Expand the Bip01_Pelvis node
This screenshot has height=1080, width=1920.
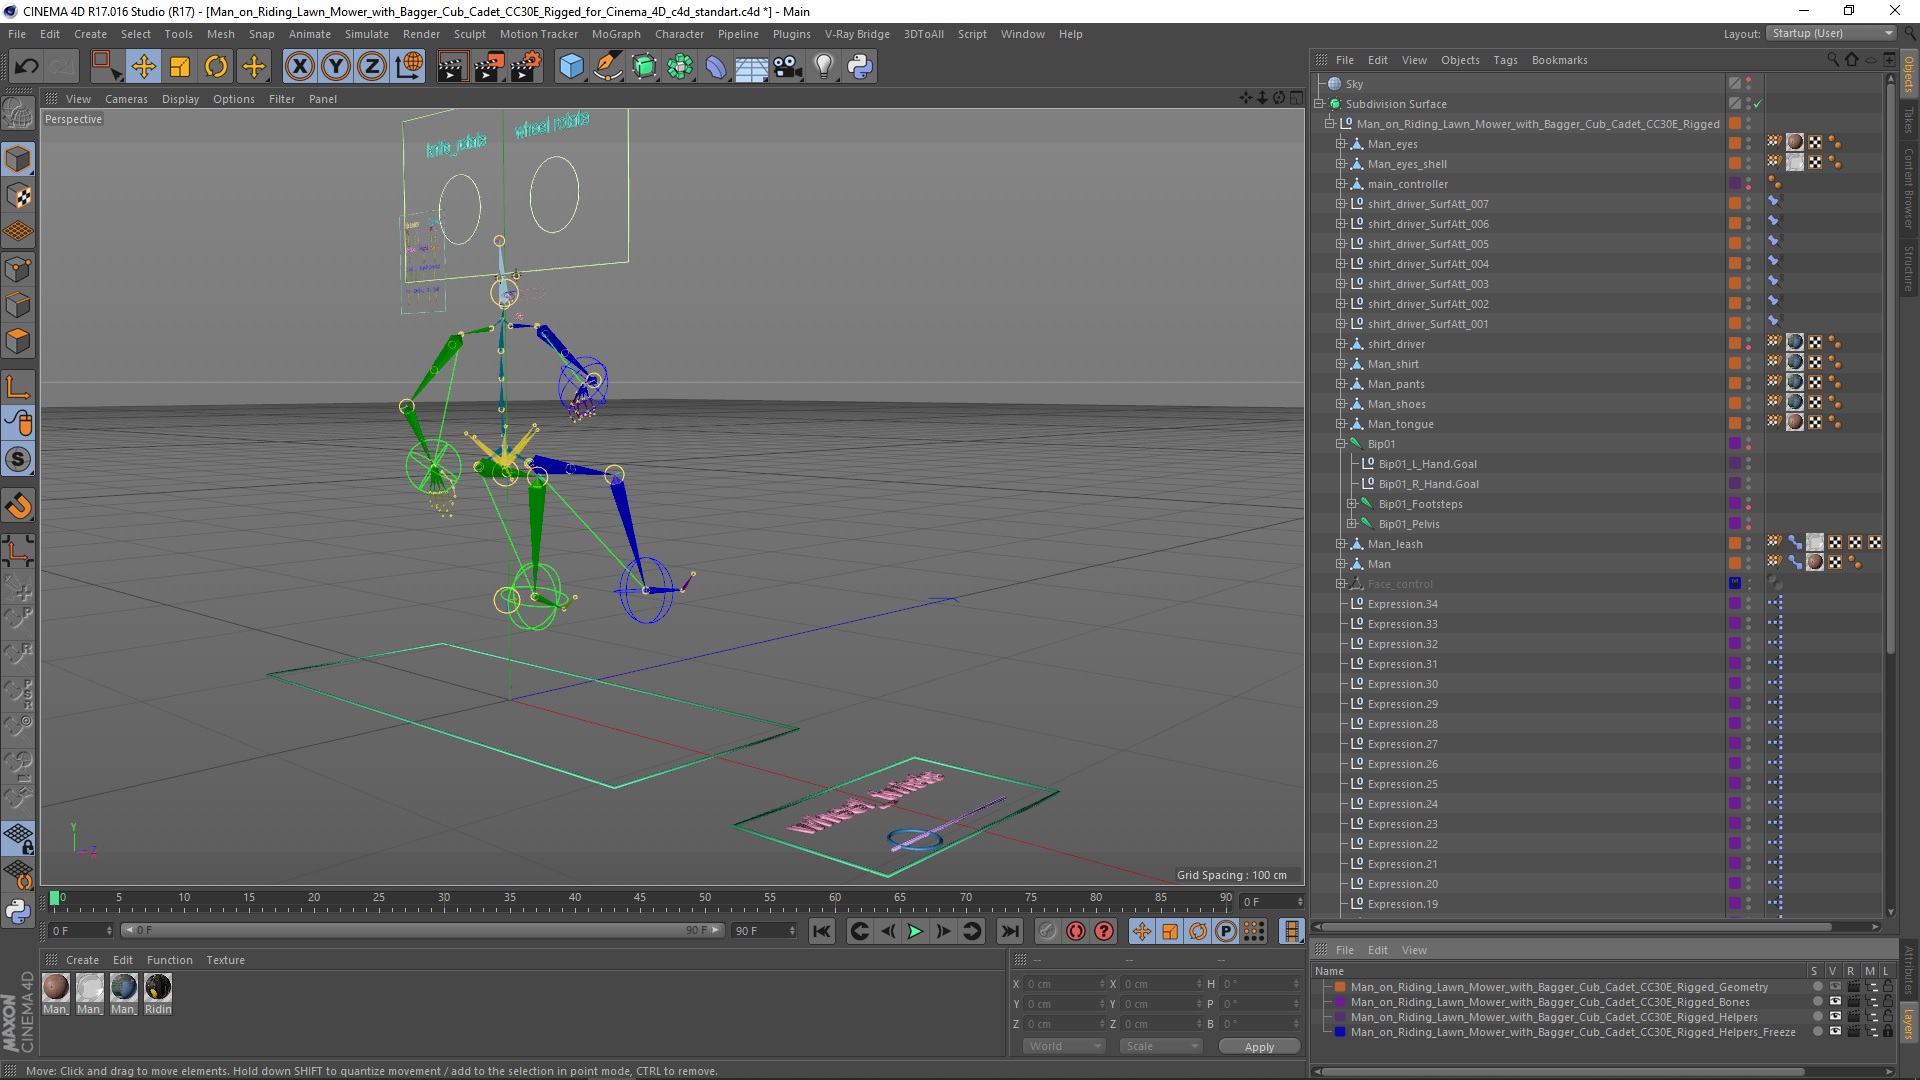[x=1352, y=524]
